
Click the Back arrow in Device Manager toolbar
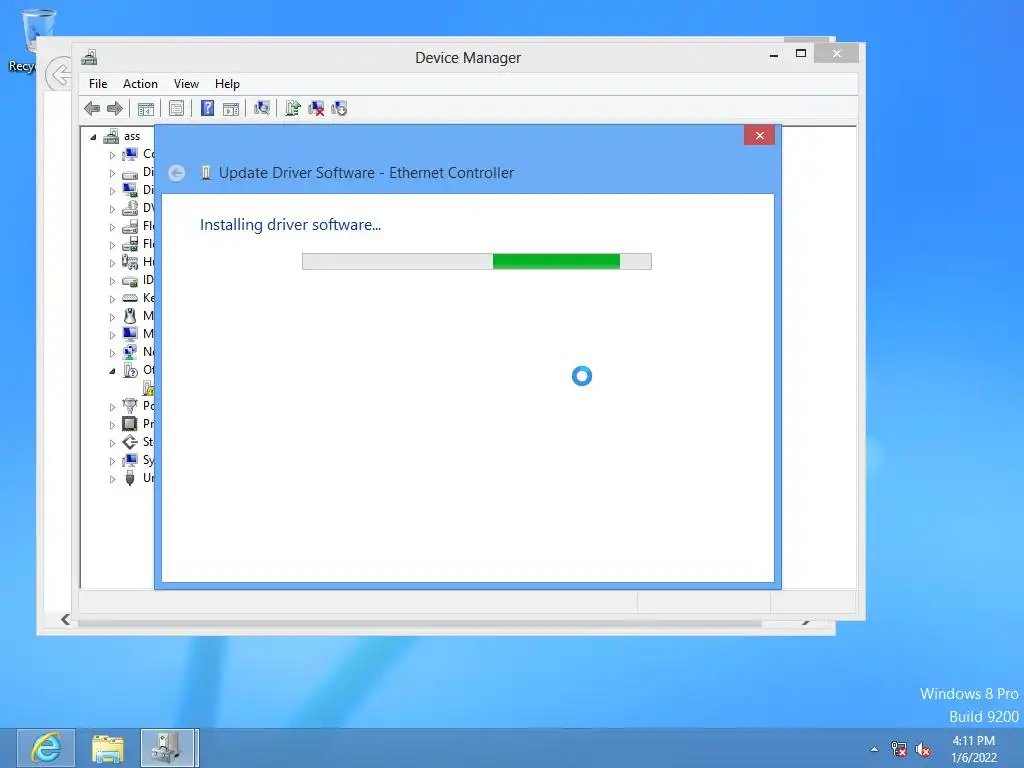(92, 108)
